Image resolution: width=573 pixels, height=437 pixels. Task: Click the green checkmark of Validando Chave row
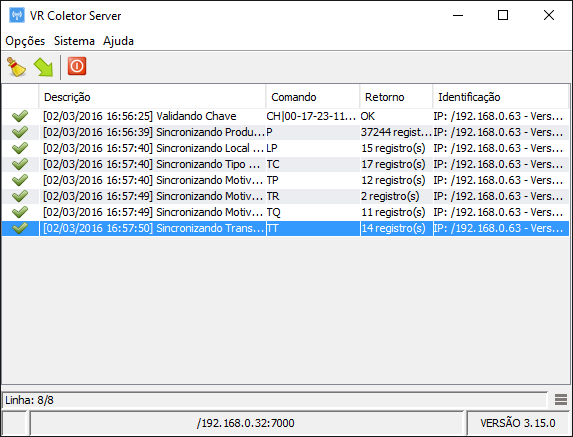pyautogui.click(x=20, y=116)
